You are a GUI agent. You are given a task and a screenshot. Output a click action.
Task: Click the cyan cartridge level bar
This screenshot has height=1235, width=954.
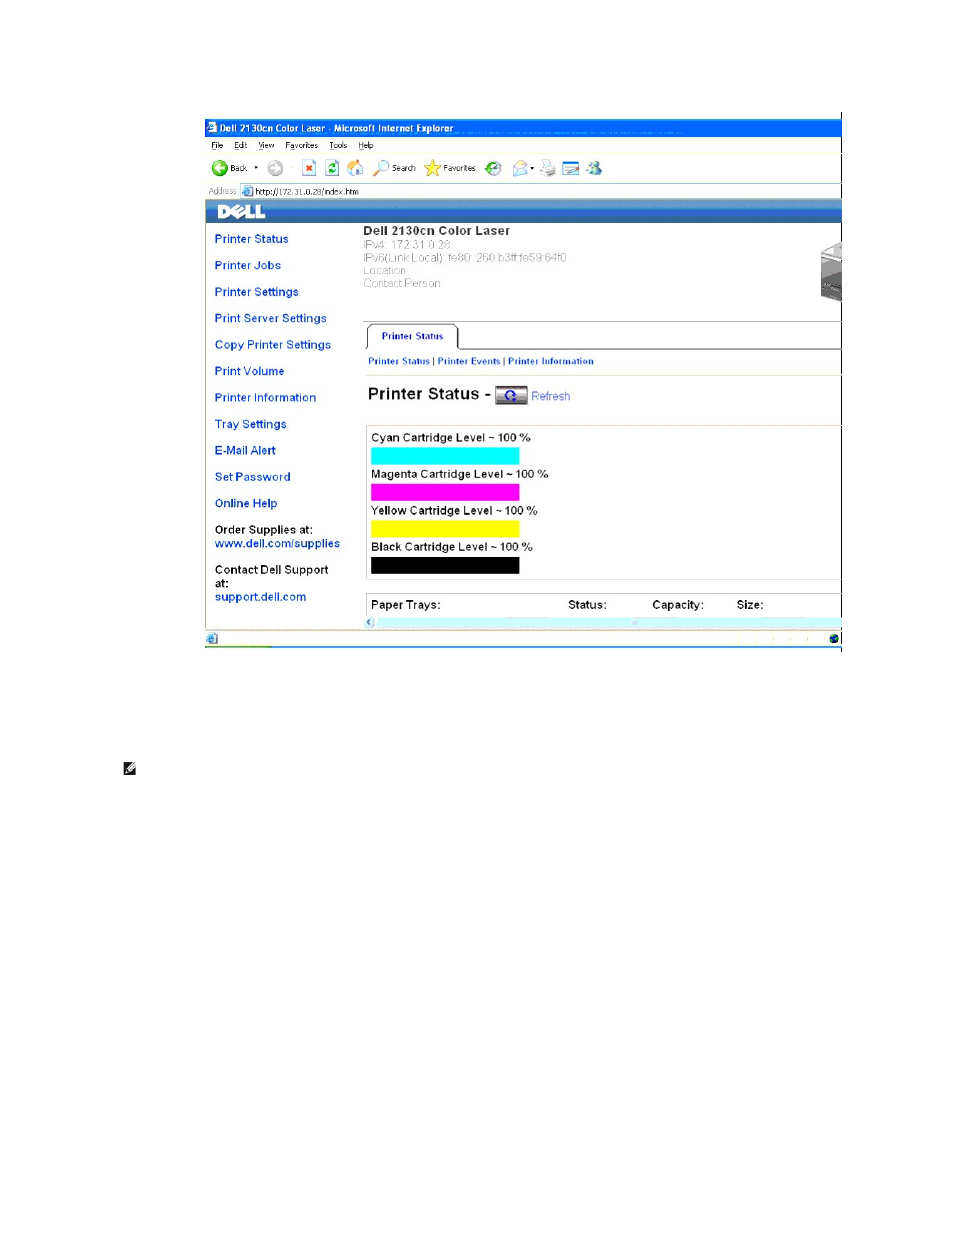445,456
